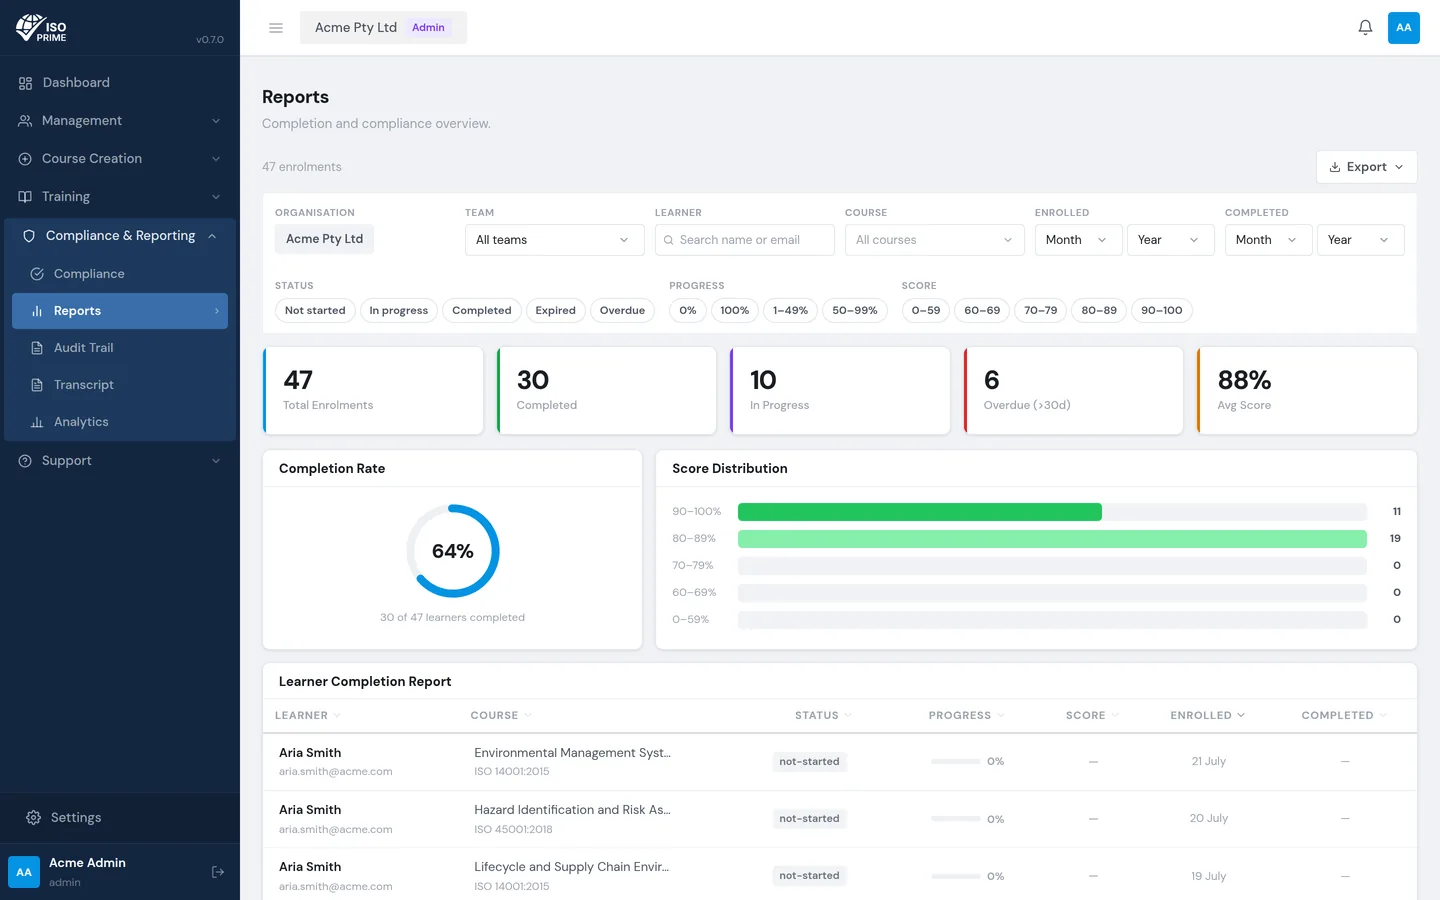Toggle the Completed status filter
This screenshot has width=1440, height=900.
[x=482, y=311]
